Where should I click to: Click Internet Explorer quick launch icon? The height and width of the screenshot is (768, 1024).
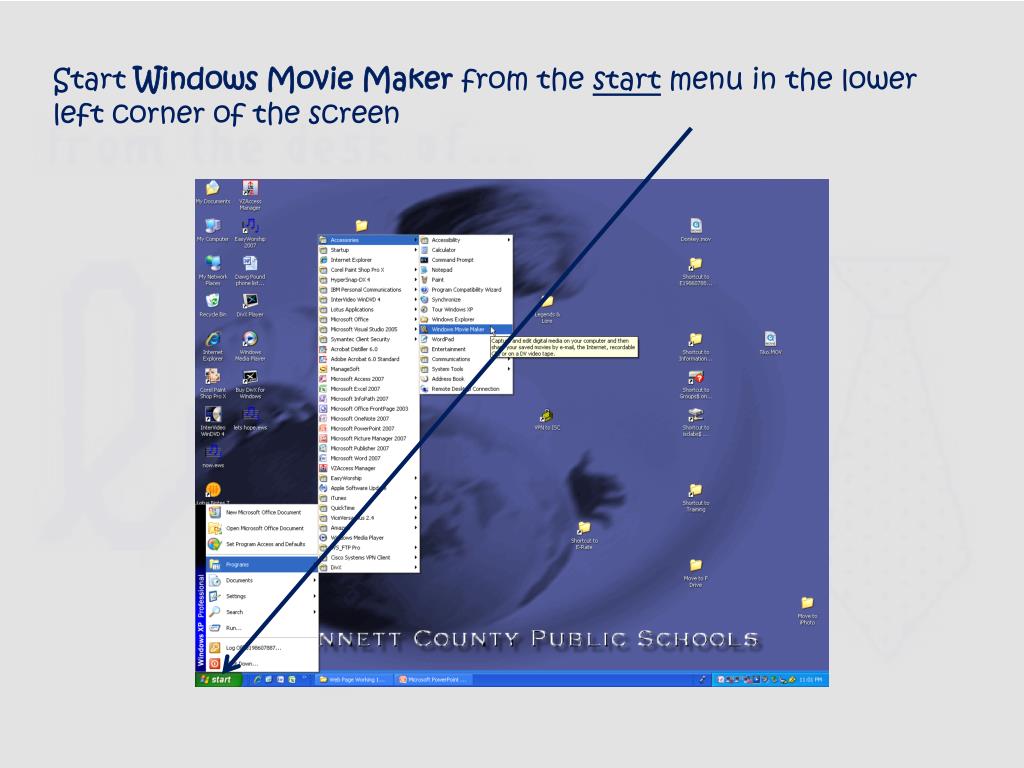[x=257, y=680]
